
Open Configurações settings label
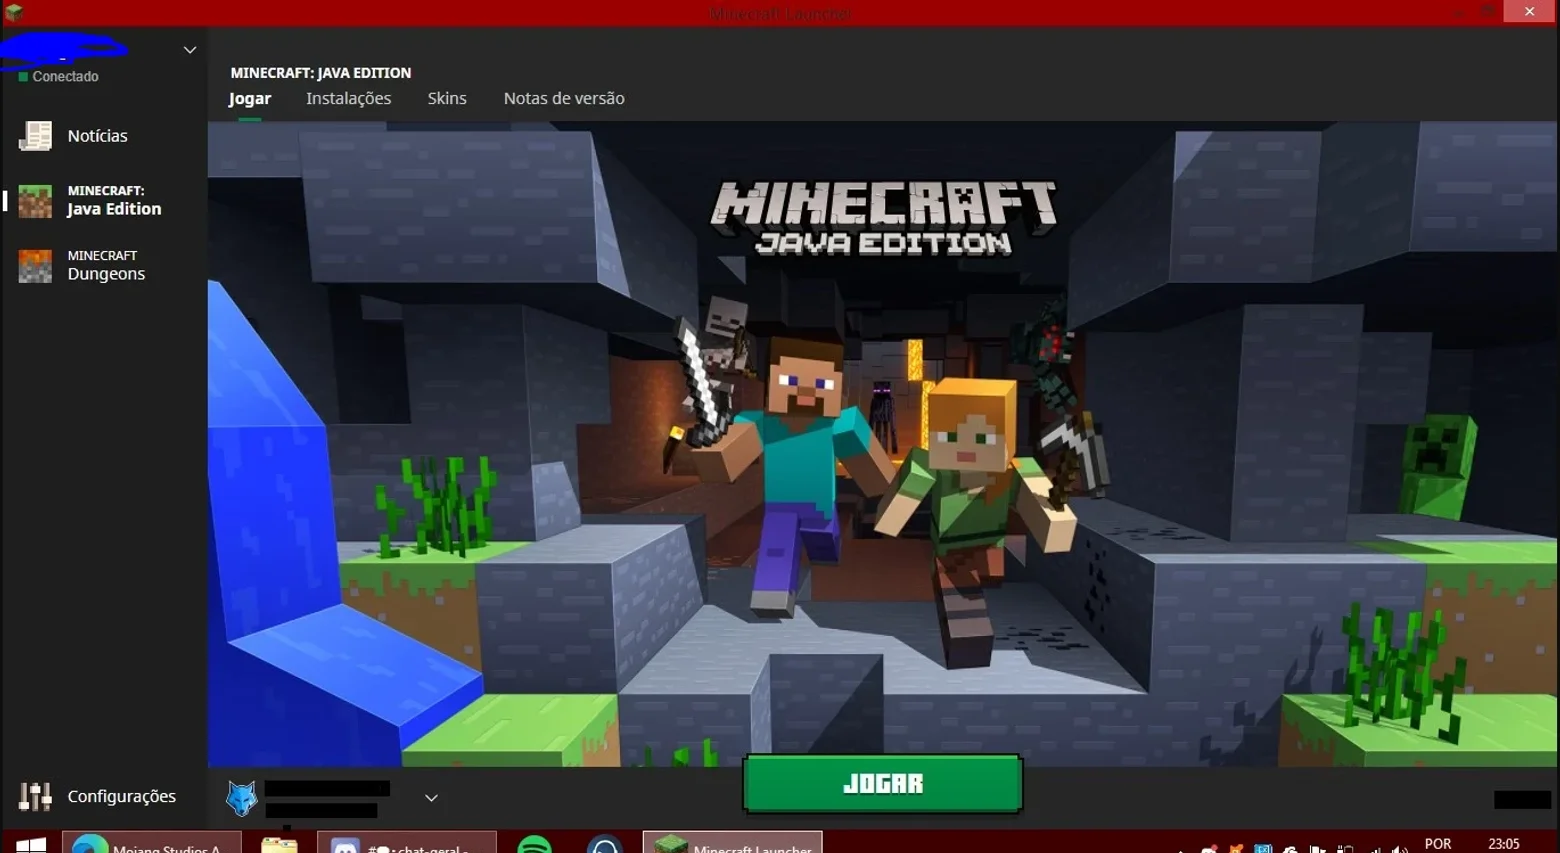(x=122, y=796)
